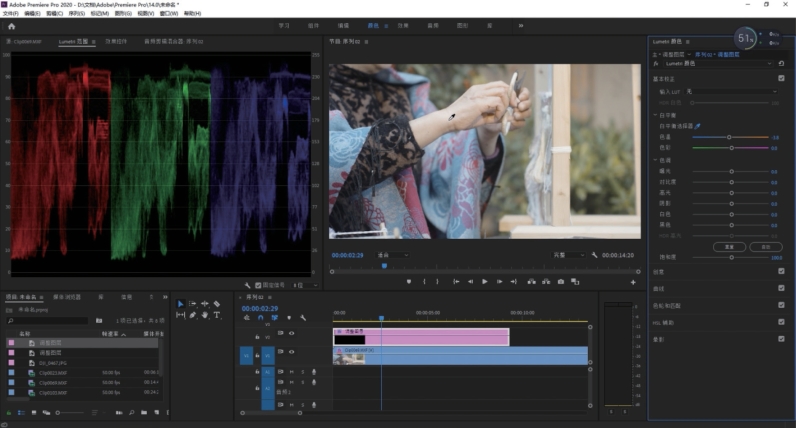Screen dimensions: 796x428
Task: Select the Selection tool arrow
Action: [180, 304]
